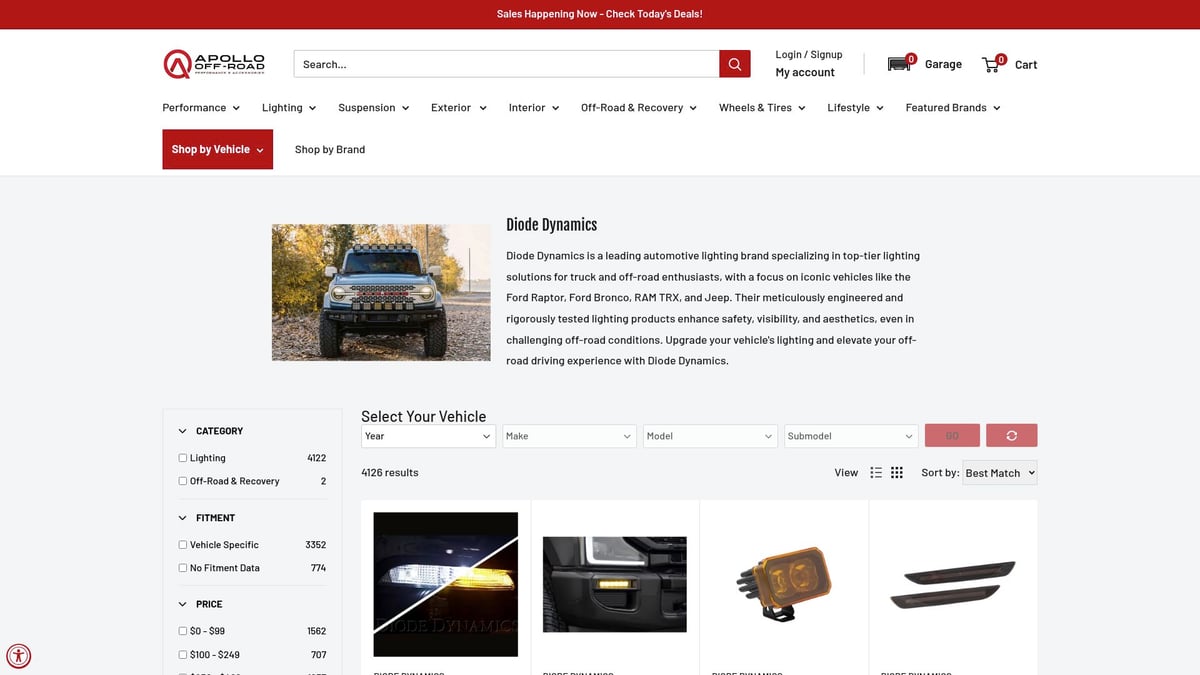Open the Wheels & Tires menu

[x=761, y=108]
